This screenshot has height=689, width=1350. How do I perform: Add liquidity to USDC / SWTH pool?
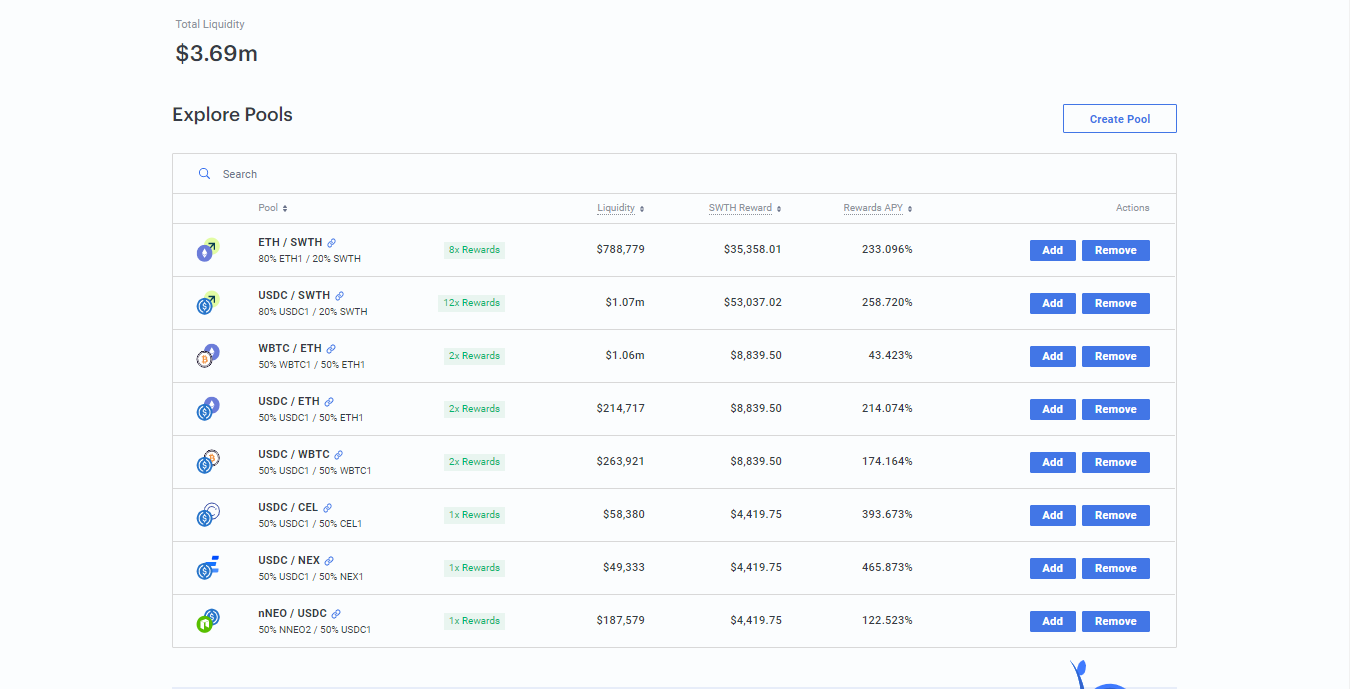coord(1053,303)
